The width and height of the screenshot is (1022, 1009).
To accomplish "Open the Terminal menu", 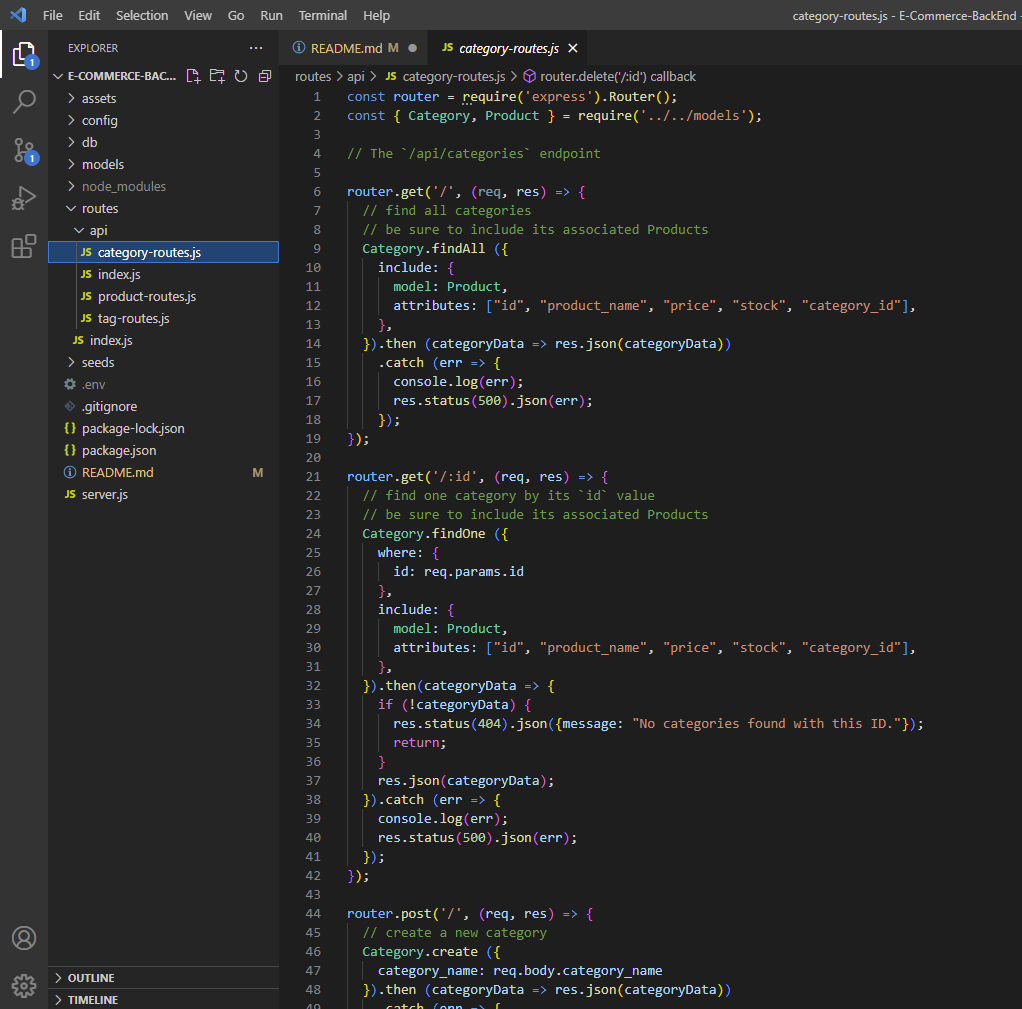I will coord(322,15).
